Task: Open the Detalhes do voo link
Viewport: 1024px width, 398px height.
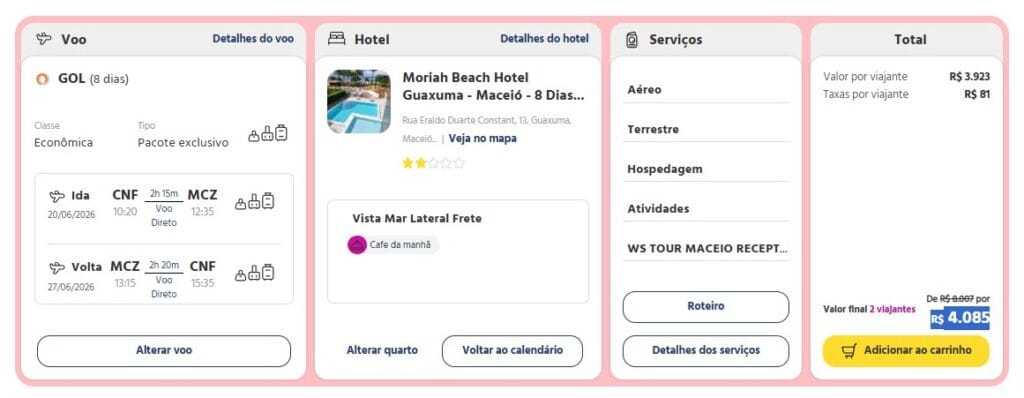Action: click(x=253, y=39)
